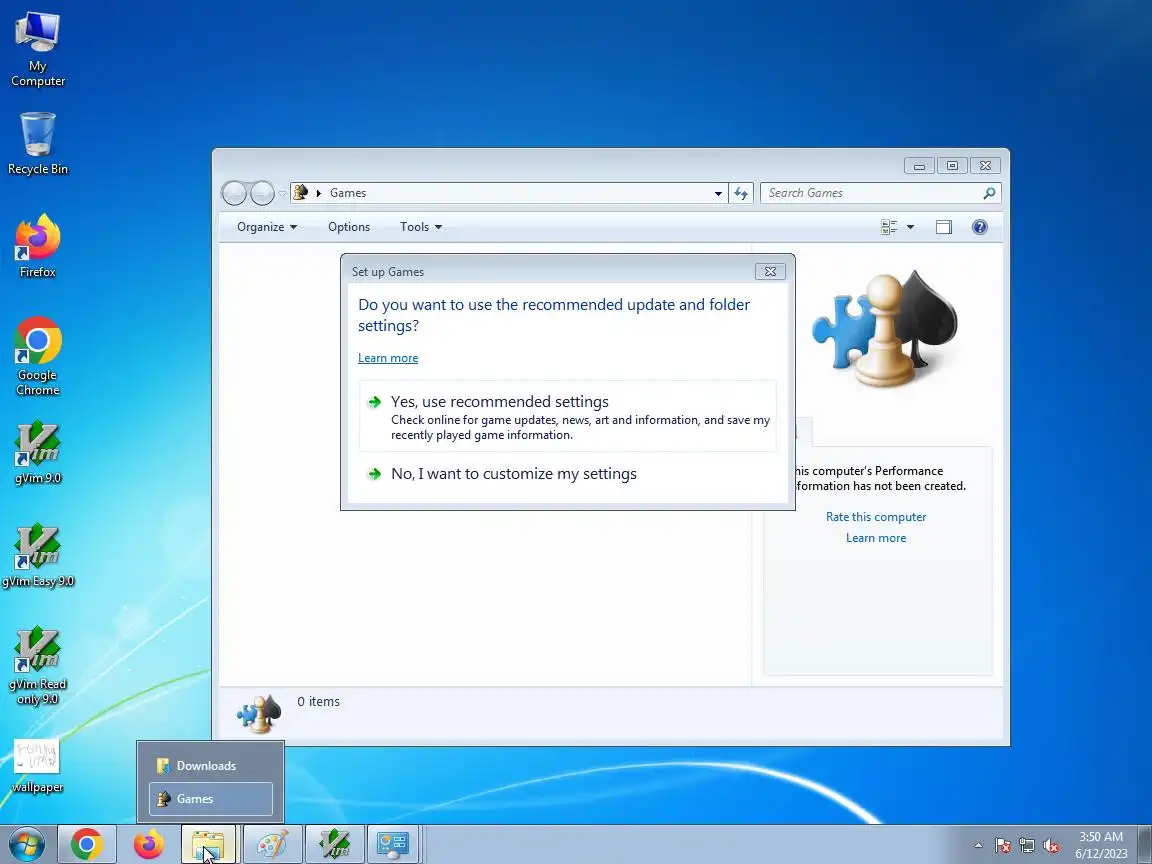1152x864 pixels.
Task: Maximize the Games window
Action: point(952,166)
